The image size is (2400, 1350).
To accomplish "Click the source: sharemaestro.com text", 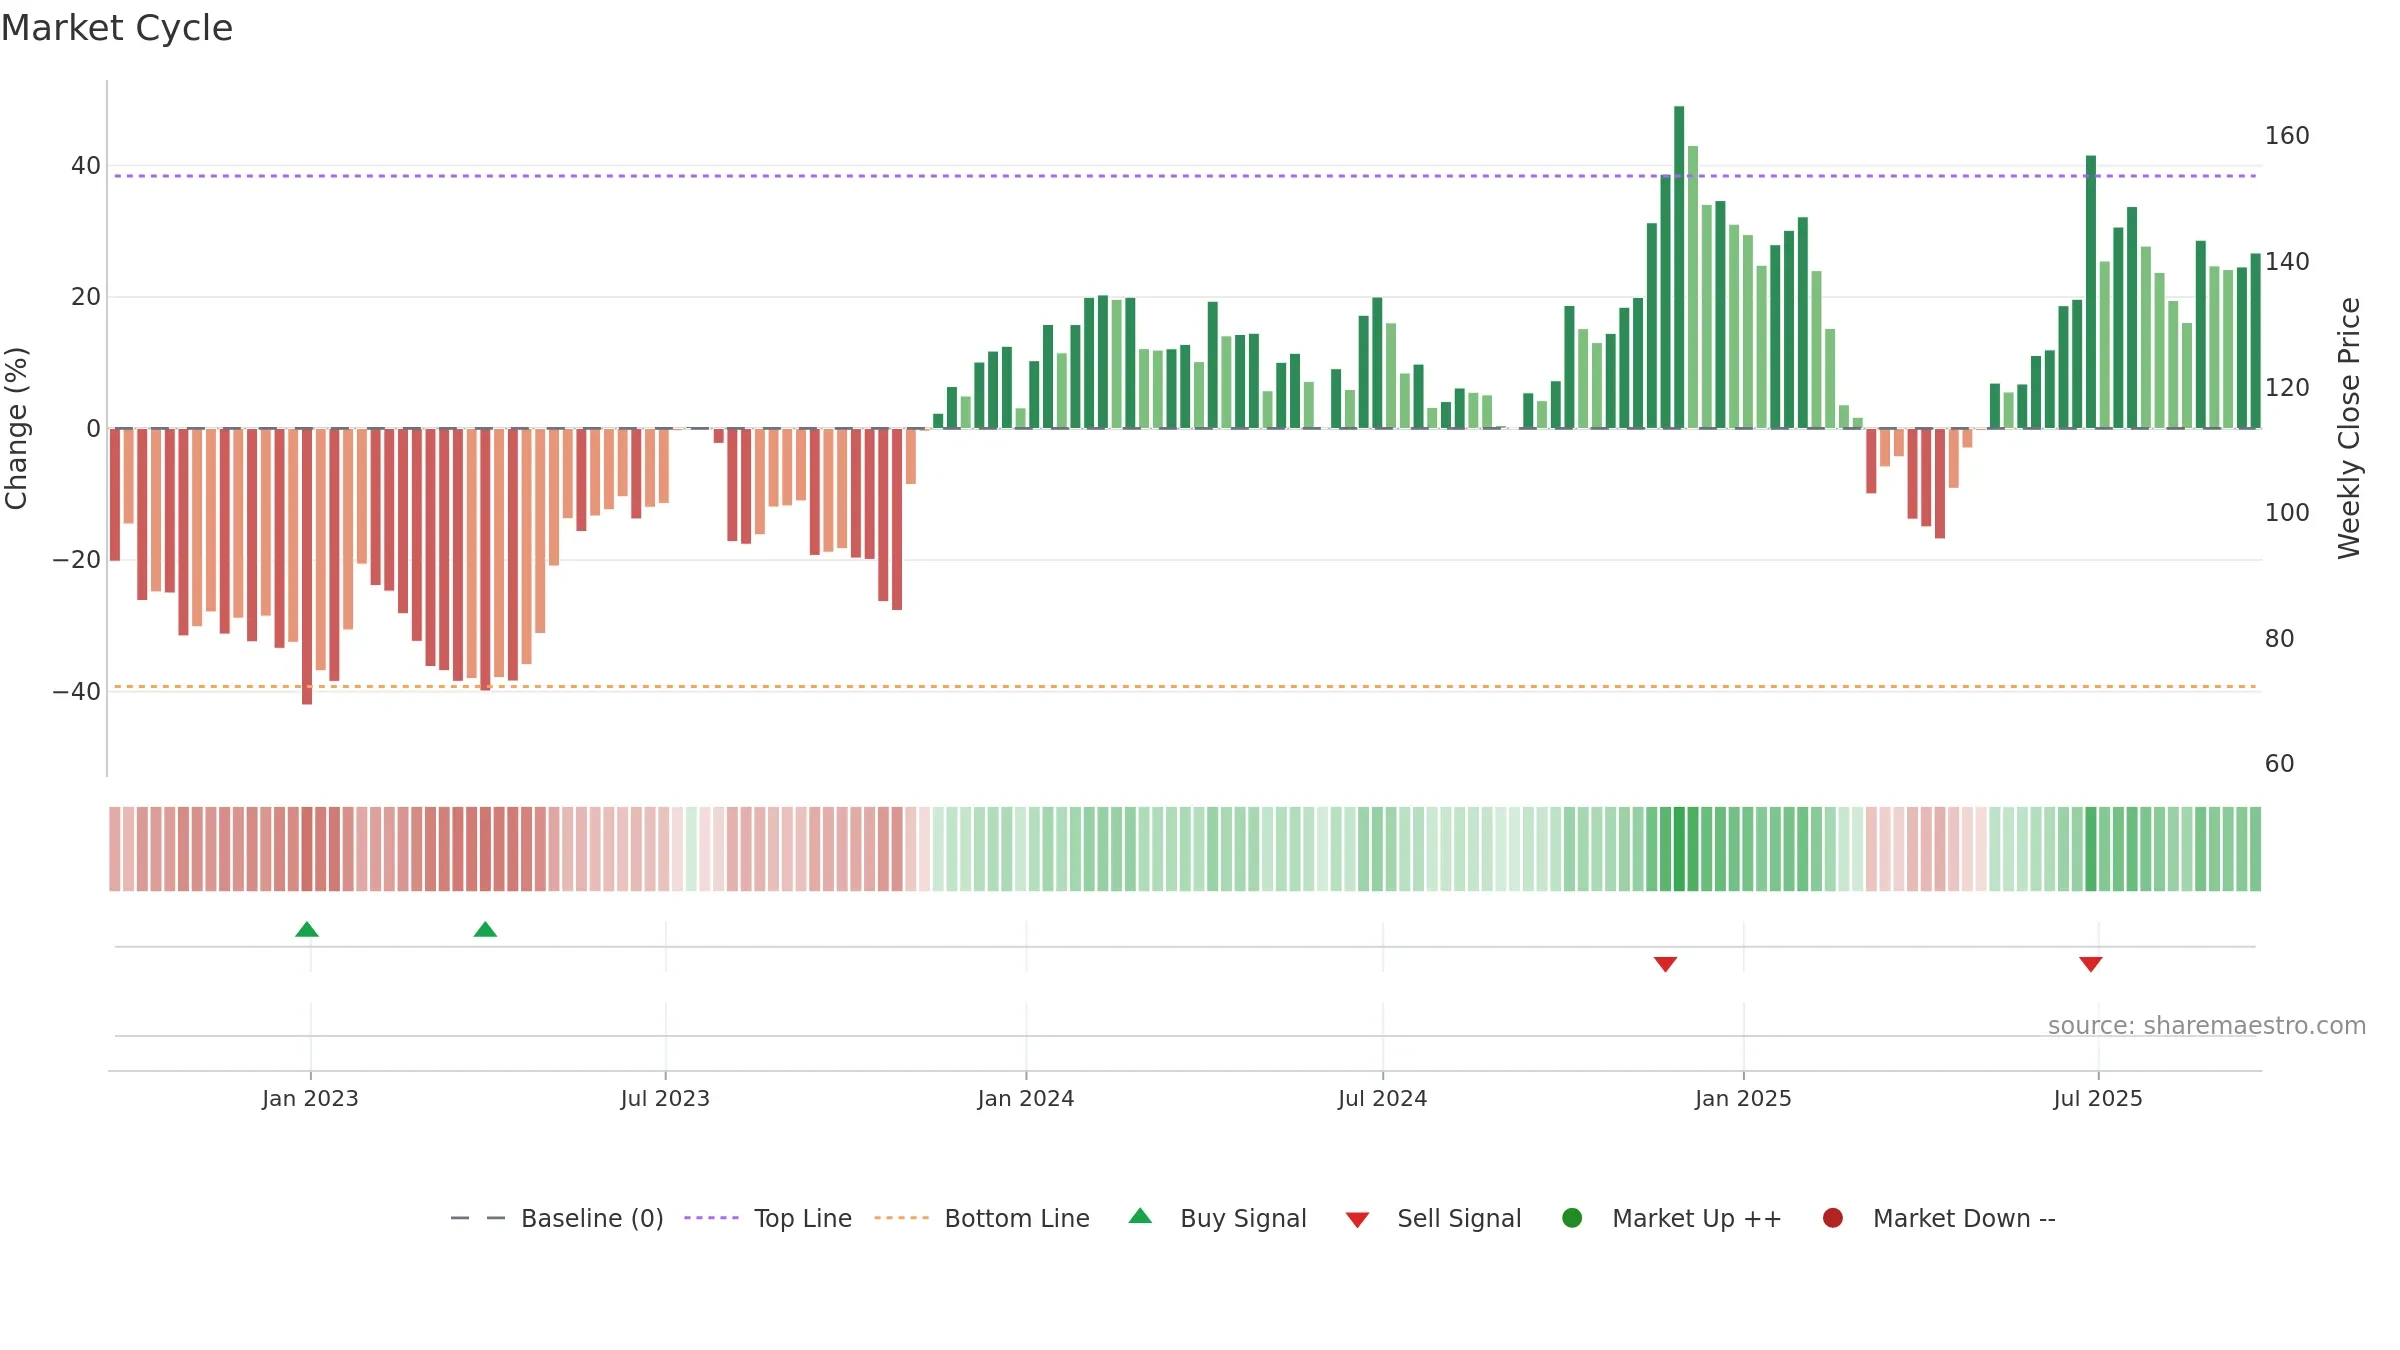I will [2207, 1025].
